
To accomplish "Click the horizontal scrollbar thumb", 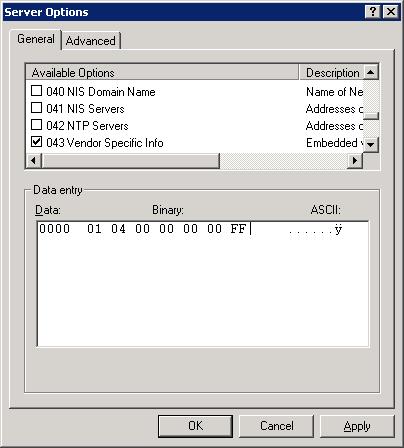I will 130,161.
